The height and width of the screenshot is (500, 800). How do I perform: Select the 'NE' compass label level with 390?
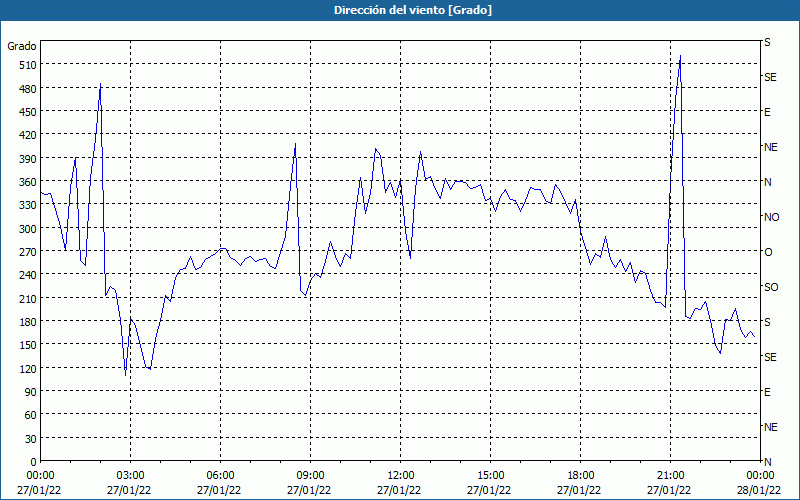pyautogui.click(x=770, y=147)
